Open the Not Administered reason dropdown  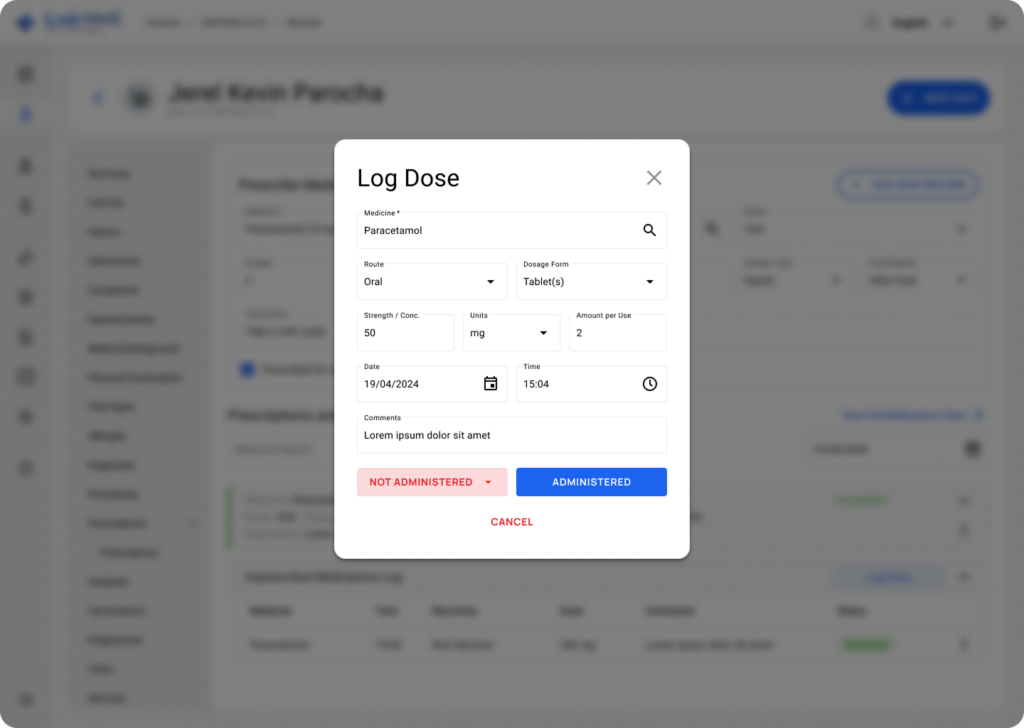pyautogui.click(x=488, y=482)
